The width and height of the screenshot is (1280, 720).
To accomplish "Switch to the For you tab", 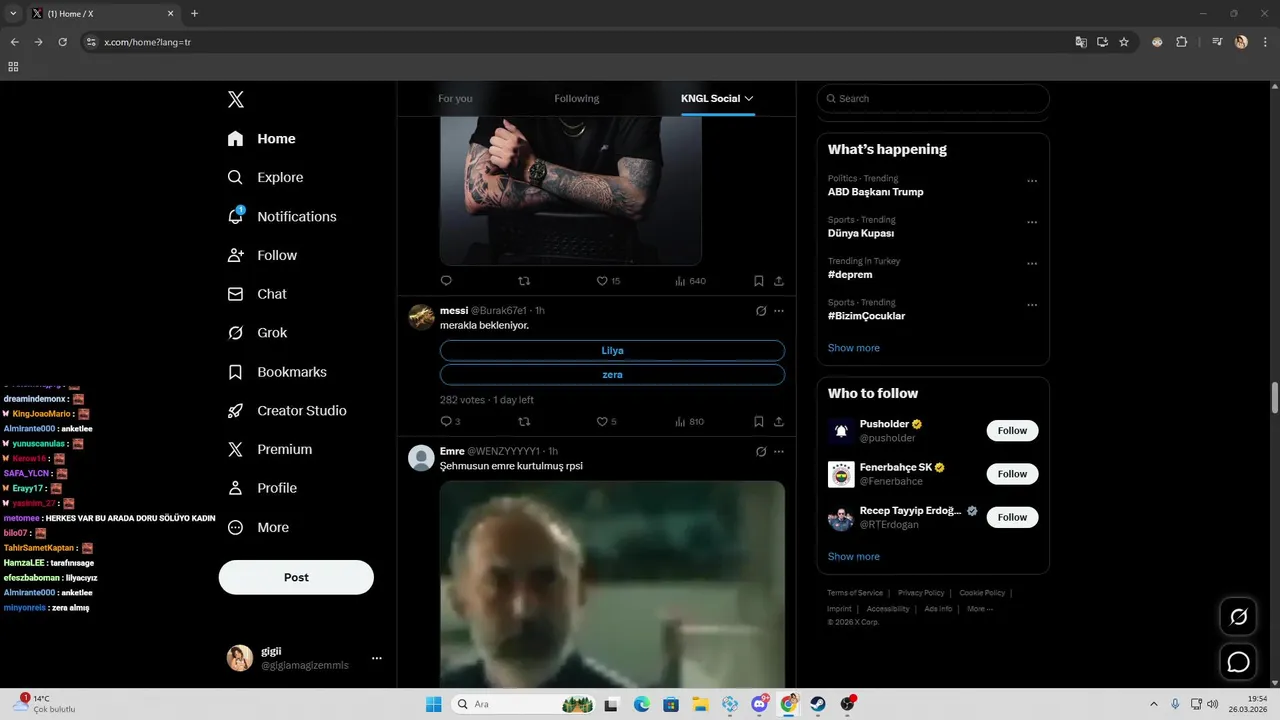I will 455,99.
